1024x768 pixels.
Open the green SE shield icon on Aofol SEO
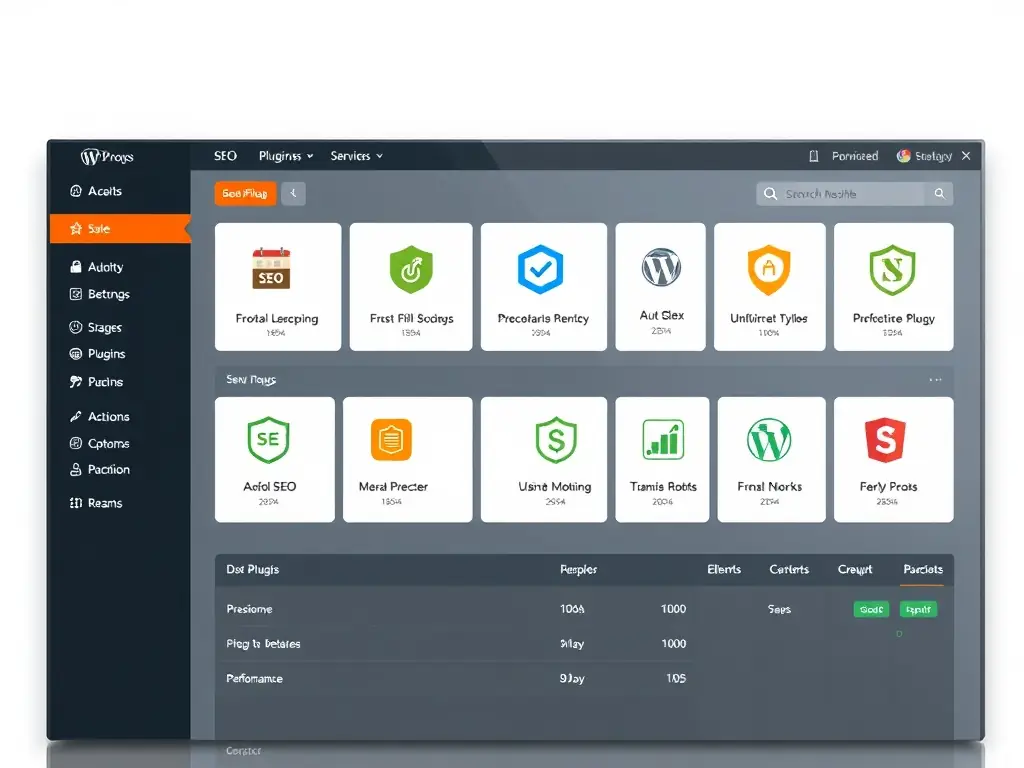267,438
